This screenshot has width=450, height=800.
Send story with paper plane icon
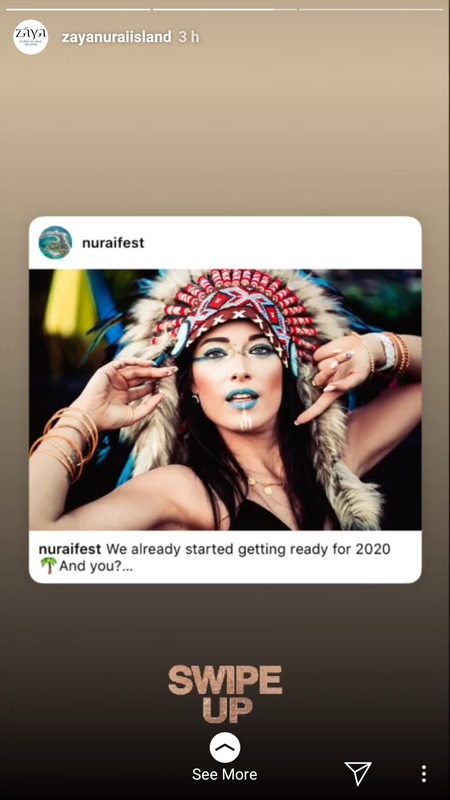click(x=358, y=773)
